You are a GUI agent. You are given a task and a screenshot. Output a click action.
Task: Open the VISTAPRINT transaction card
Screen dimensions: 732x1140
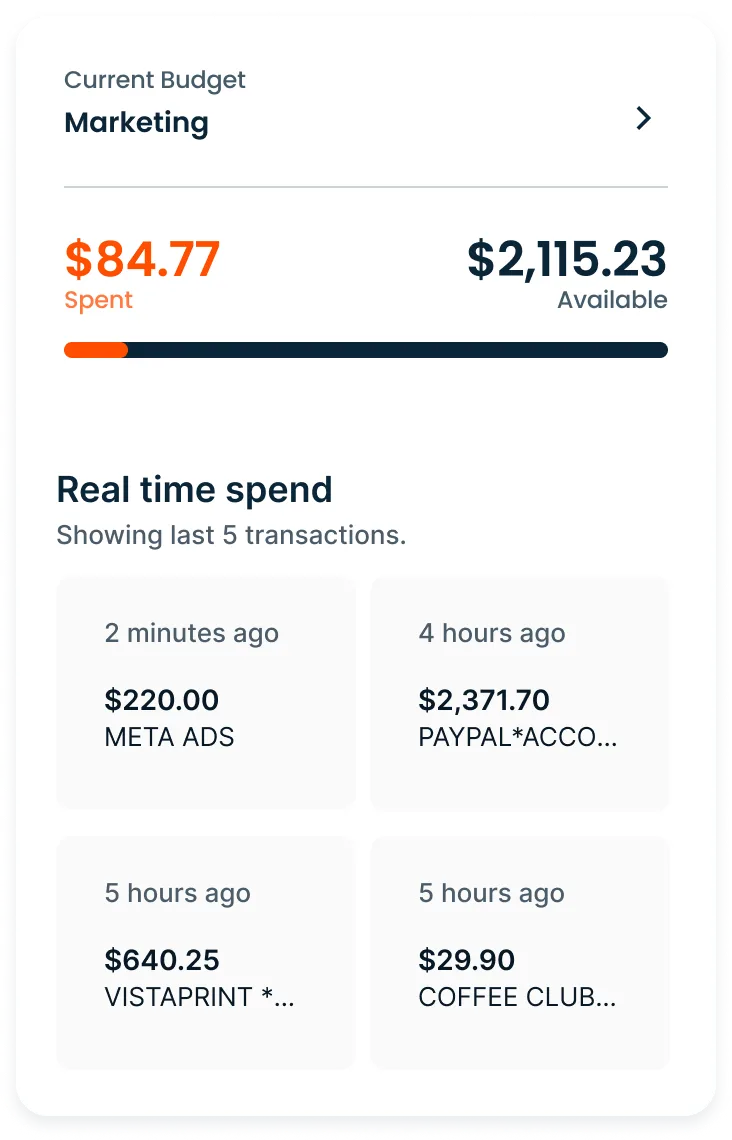[206, 952]
